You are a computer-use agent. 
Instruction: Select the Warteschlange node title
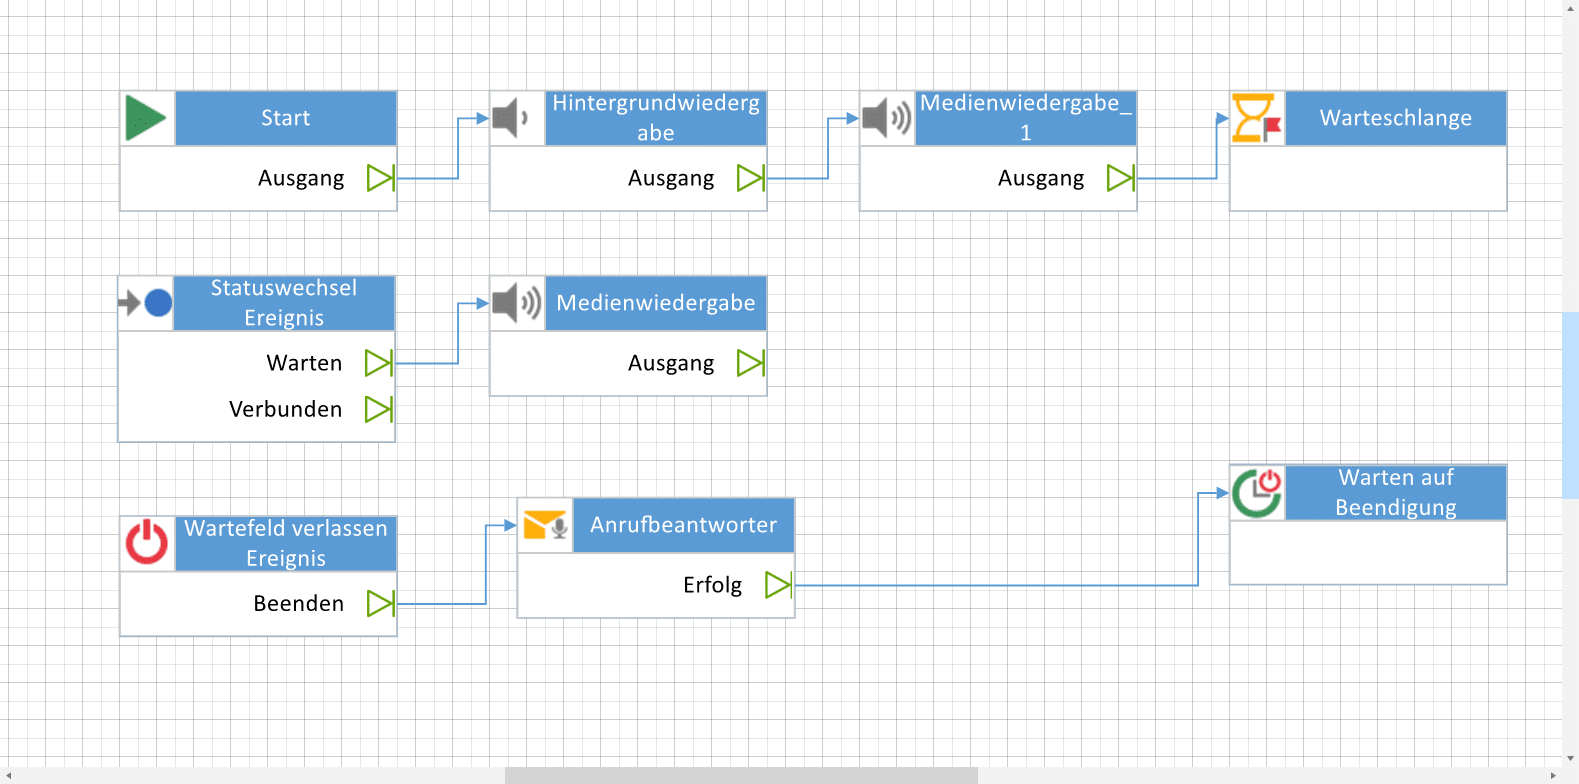point(1396,118)
